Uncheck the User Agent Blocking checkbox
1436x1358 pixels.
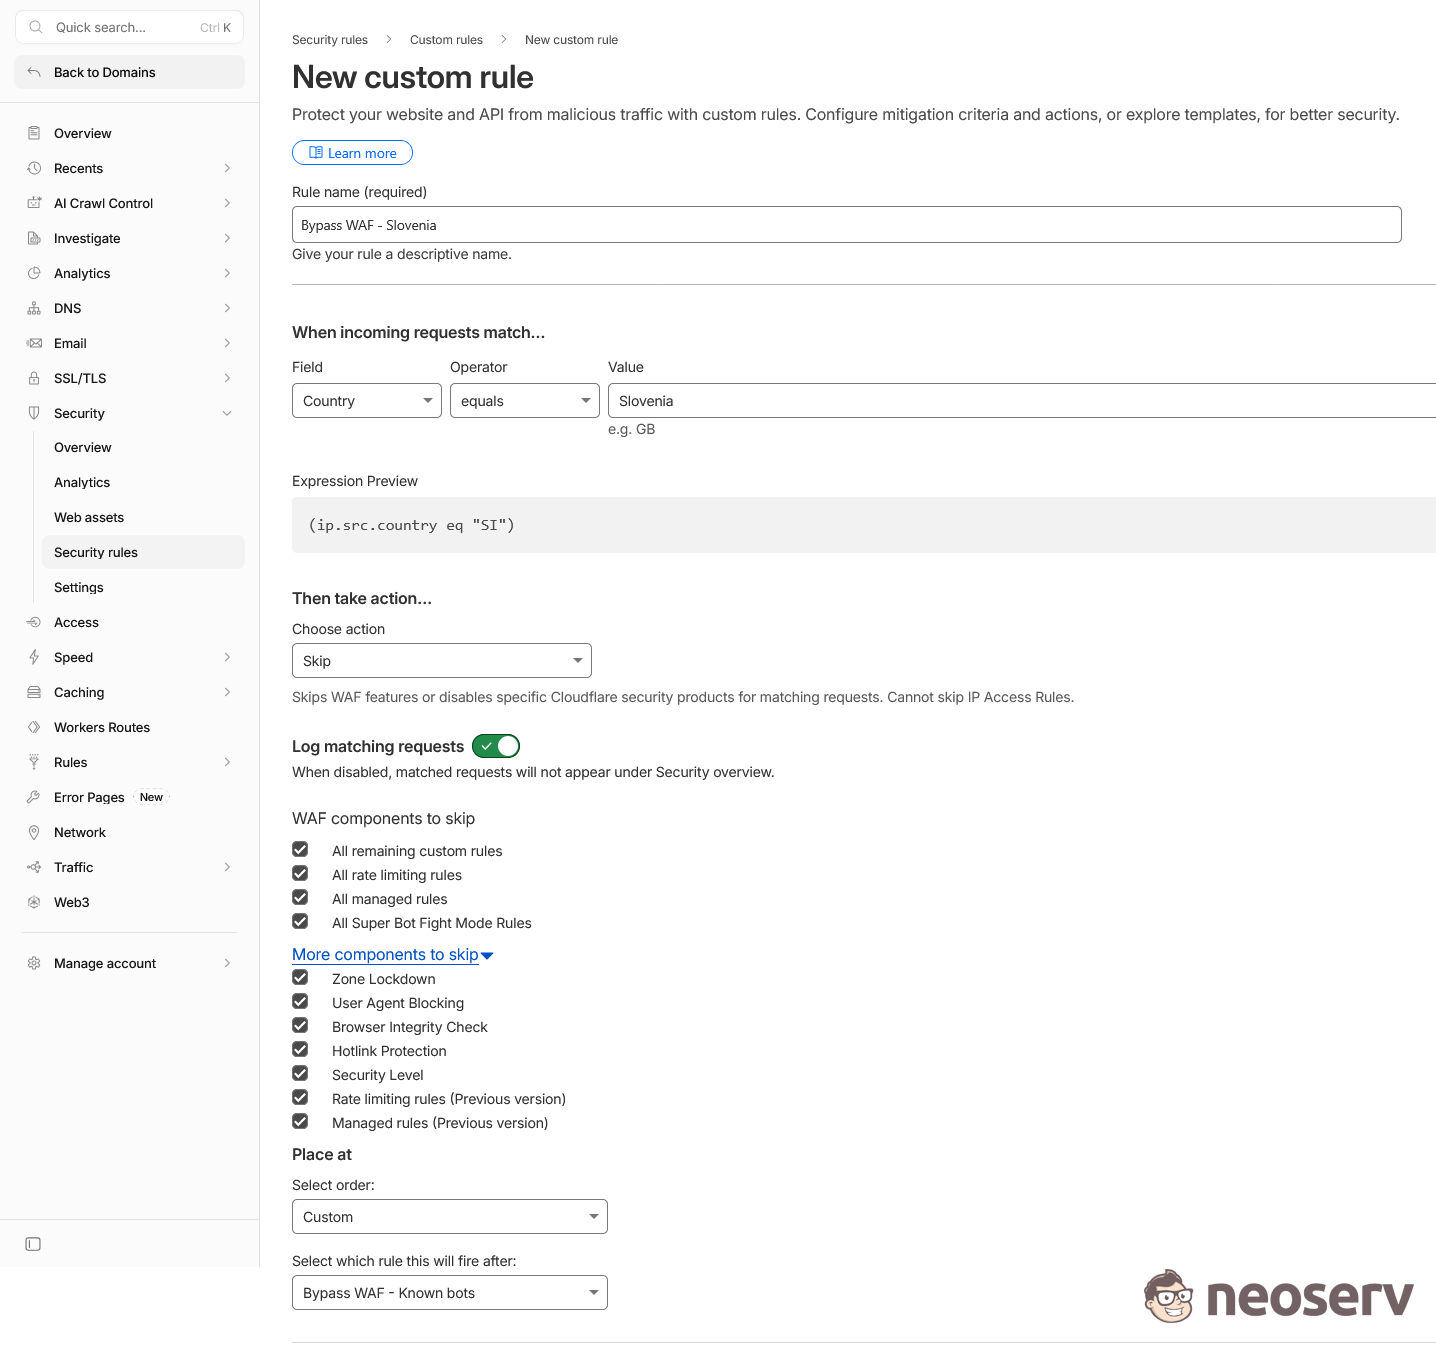tap(300, 1002)
